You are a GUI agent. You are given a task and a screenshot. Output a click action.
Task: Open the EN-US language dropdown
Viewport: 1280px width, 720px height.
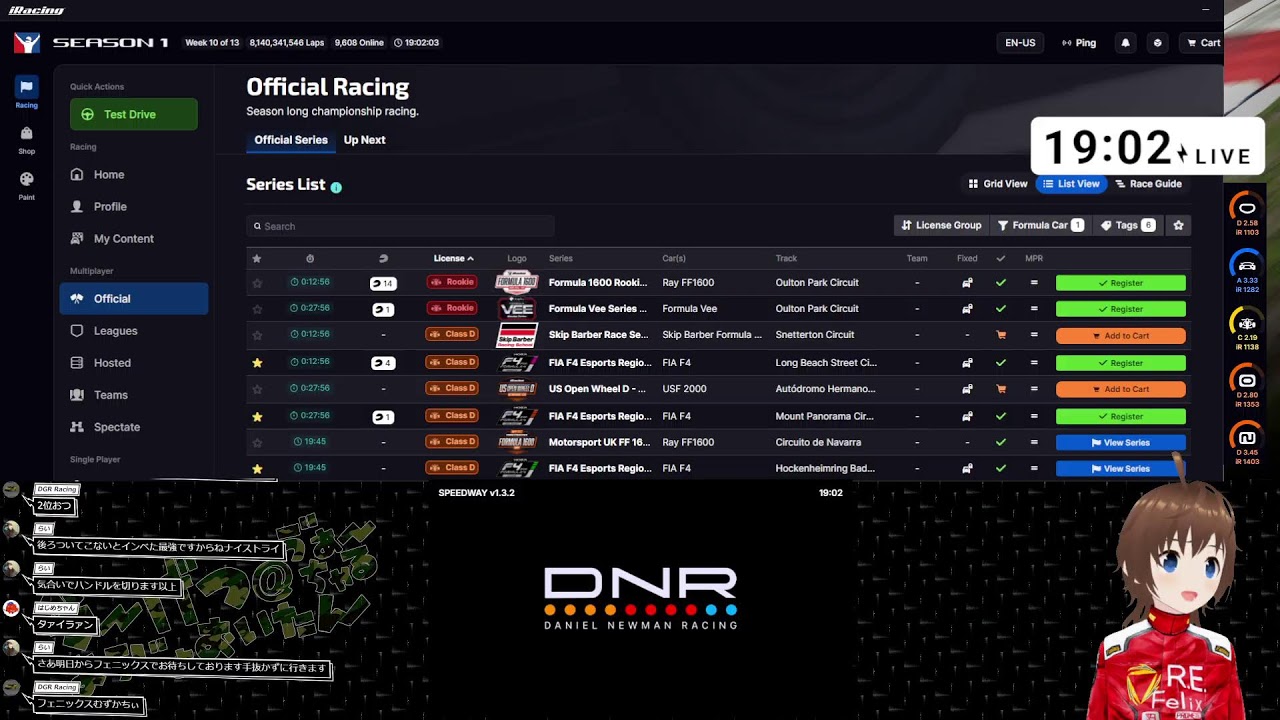coord(1020,43)
